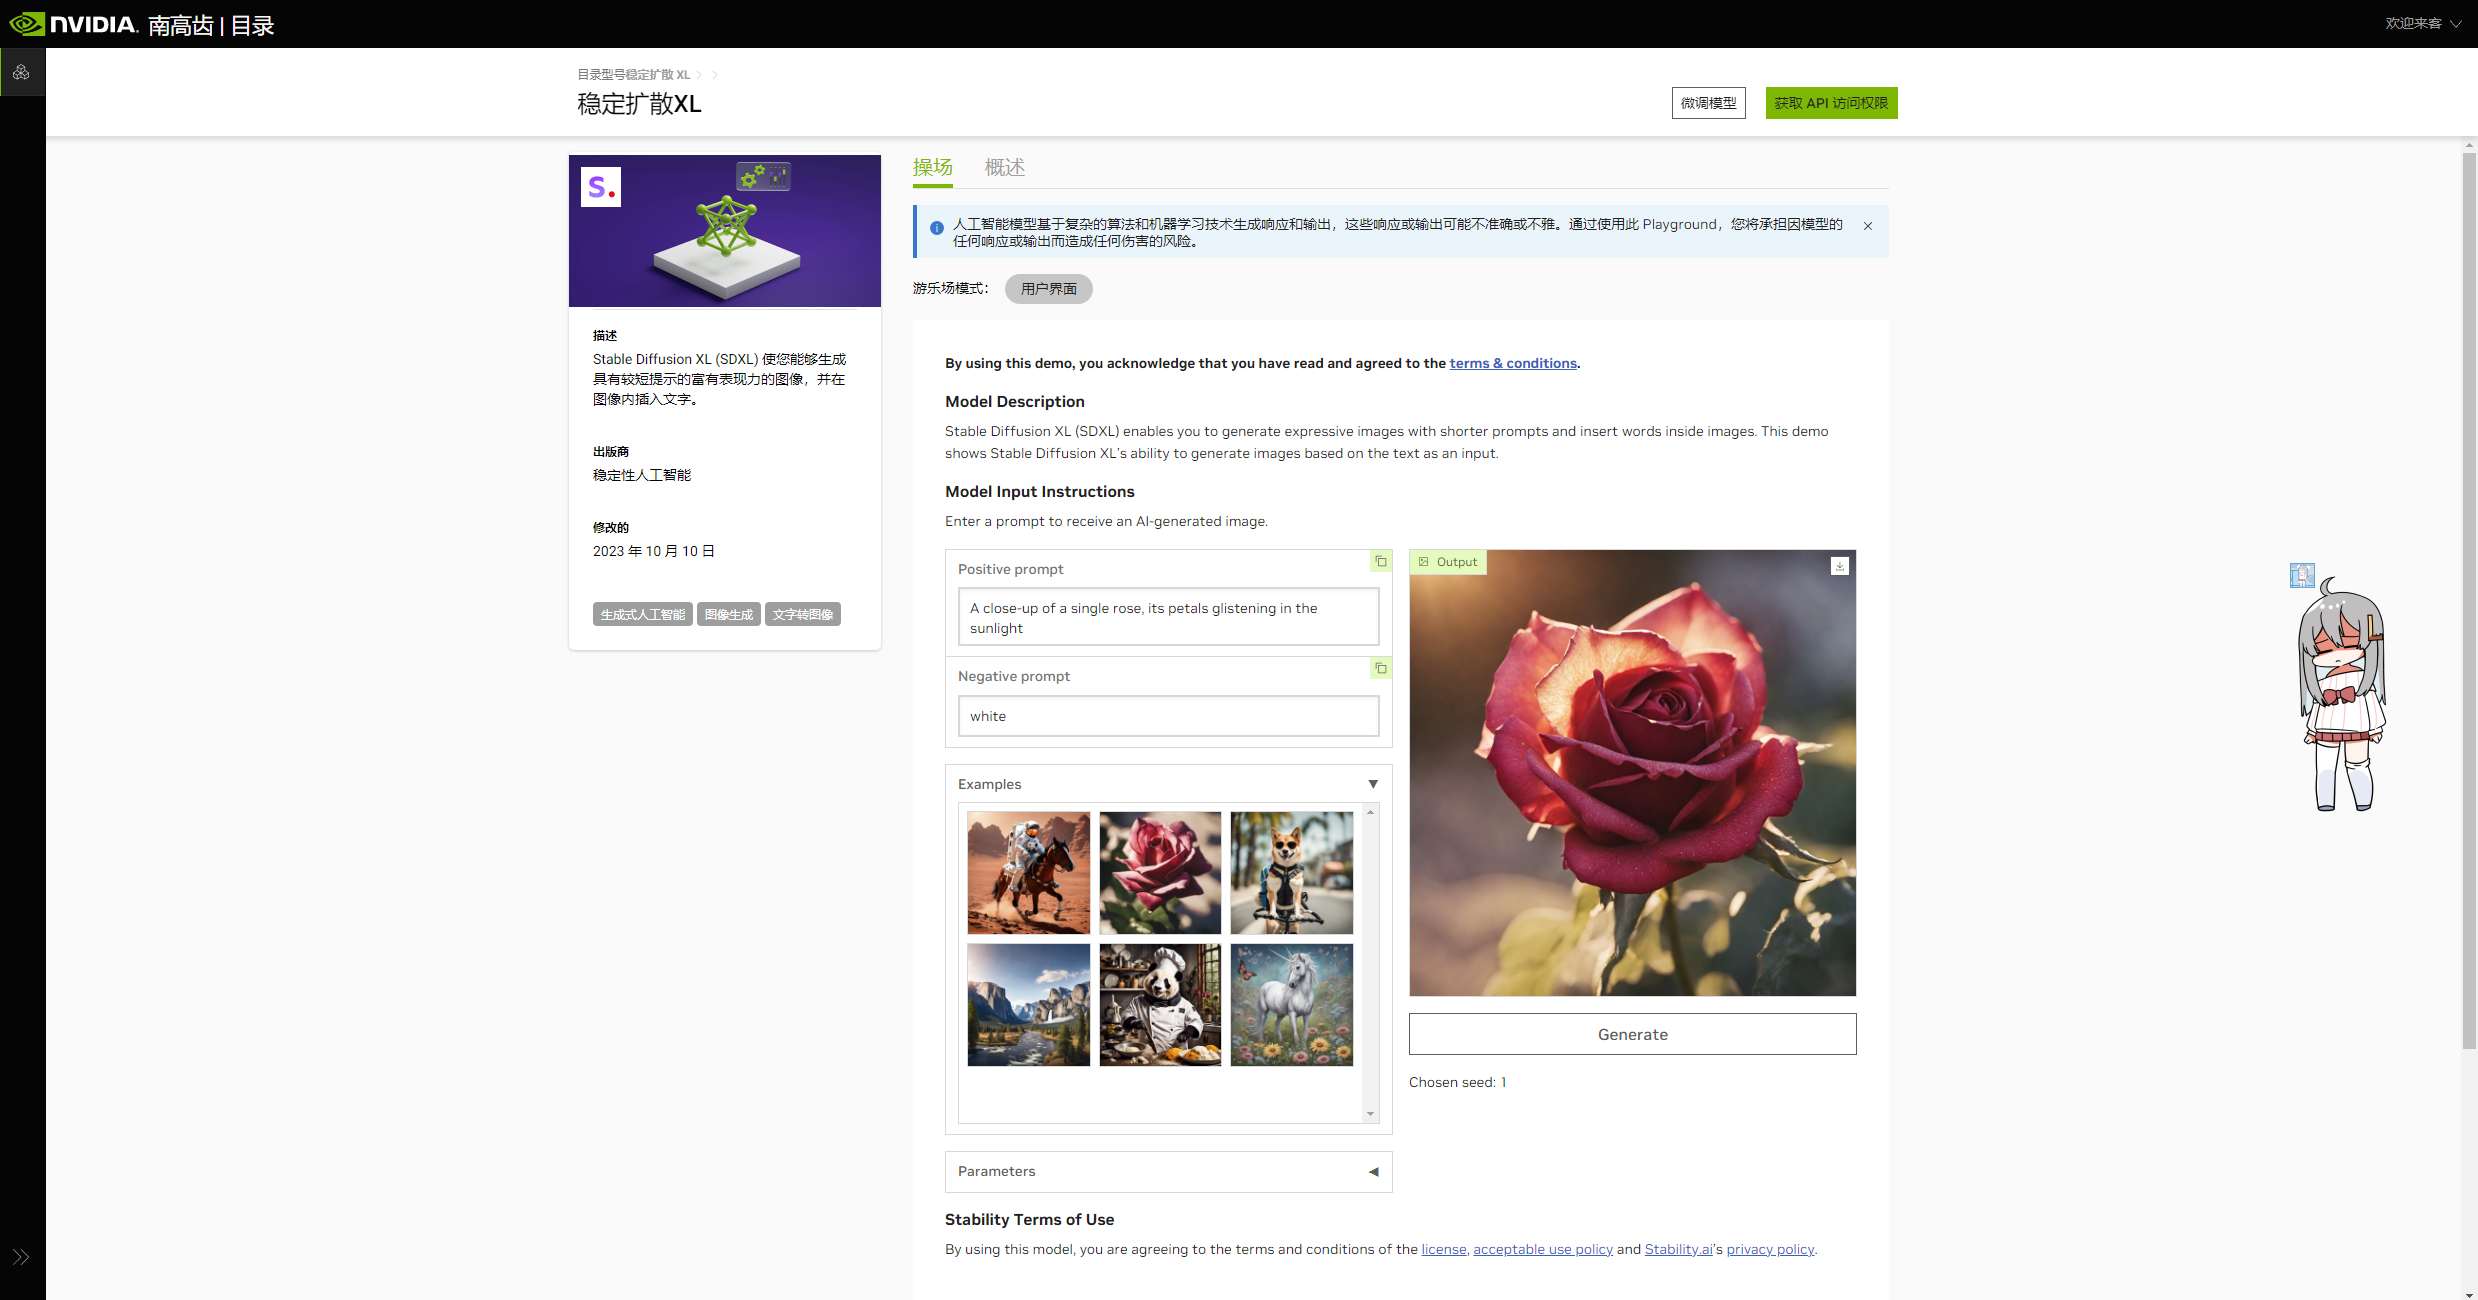
Task: Click the generated rose output image
Action: pos(1632,773)
